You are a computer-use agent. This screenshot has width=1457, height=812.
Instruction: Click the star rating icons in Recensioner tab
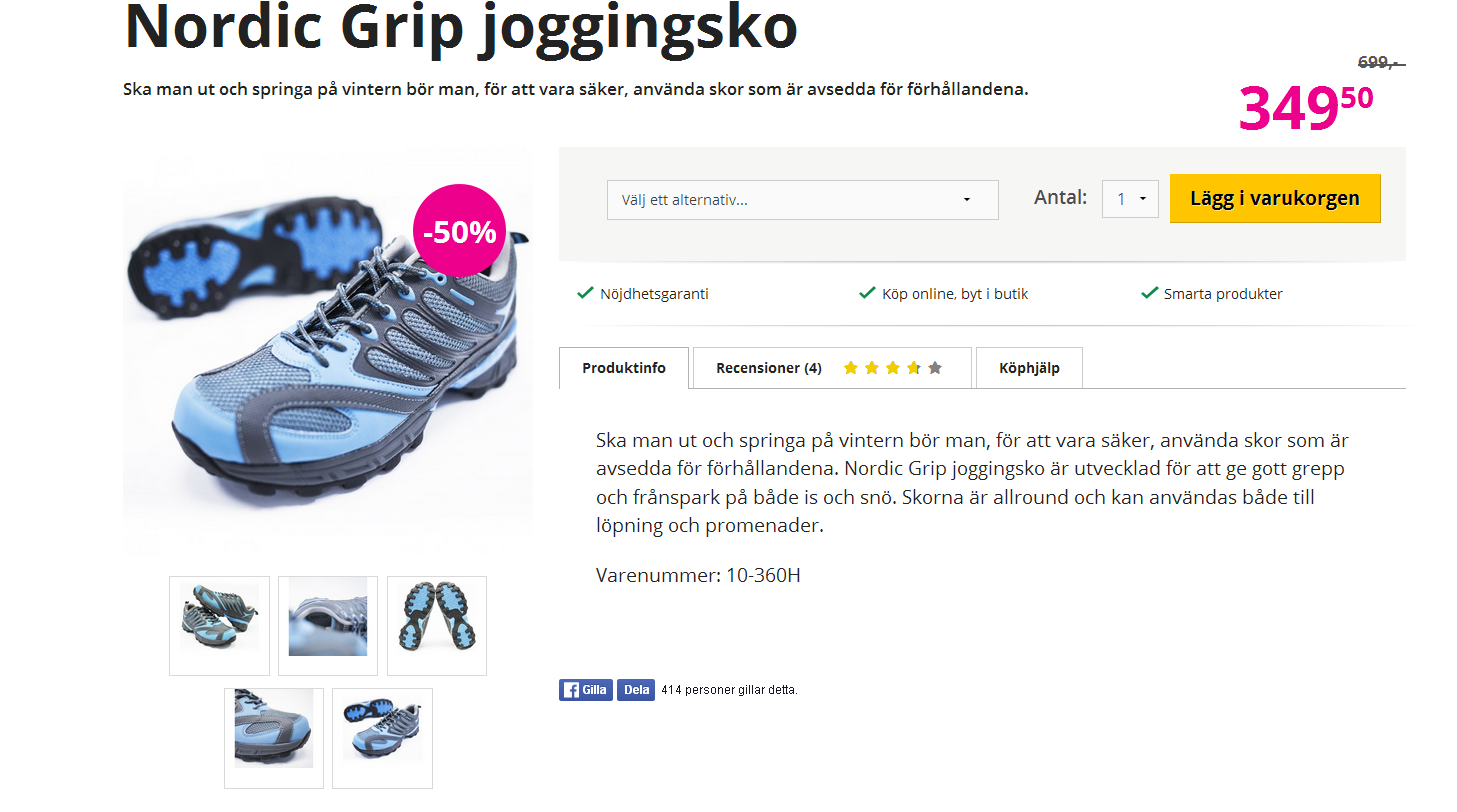click(893, 368)
